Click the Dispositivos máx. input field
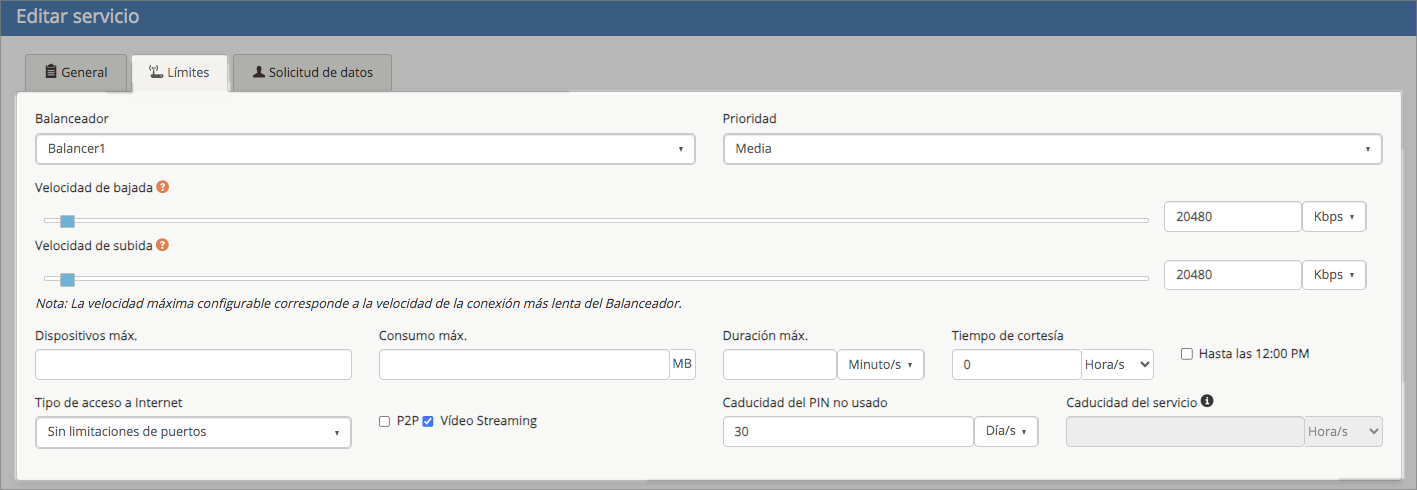Image resolution: width=1417 pixels, height=490 pixels. point(193,365)
